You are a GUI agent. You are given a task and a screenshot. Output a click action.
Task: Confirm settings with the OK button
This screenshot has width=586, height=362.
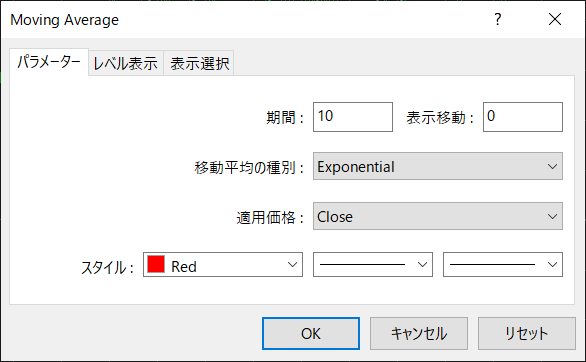311,333
